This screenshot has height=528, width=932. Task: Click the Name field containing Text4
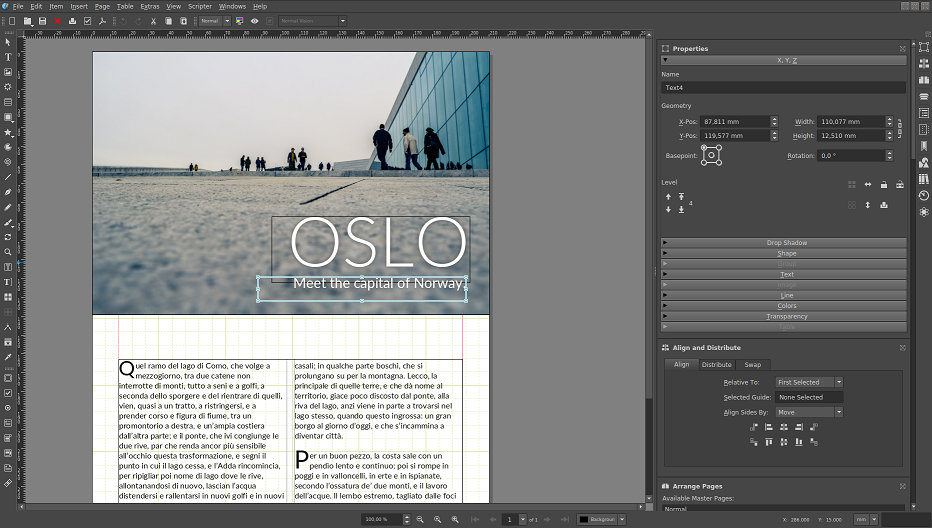click(x=783, y=88)
